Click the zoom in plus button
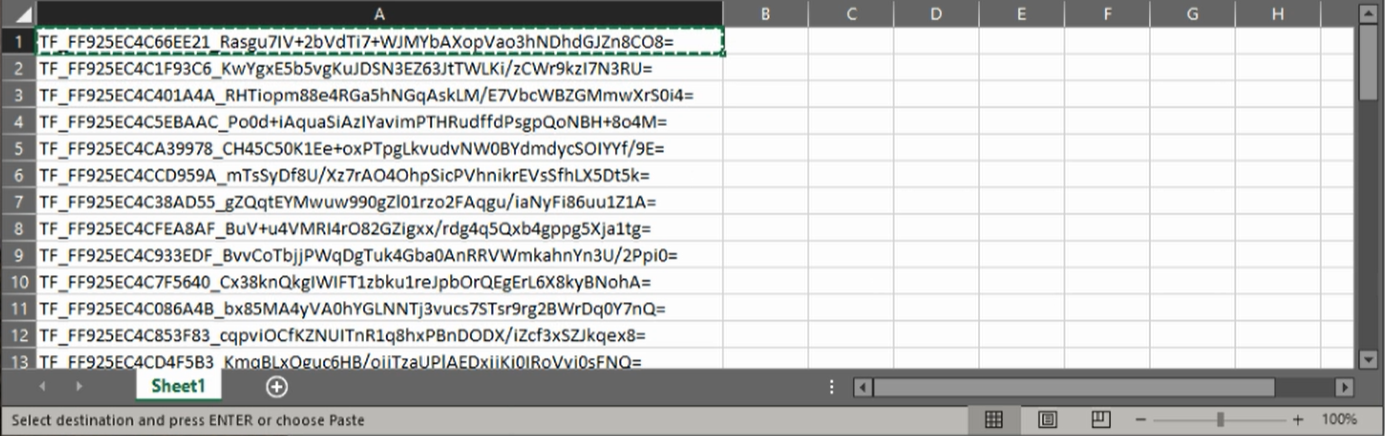The height and width of the screenshot is (436, 1385). pyautogui.click(x=1298, y=420)
